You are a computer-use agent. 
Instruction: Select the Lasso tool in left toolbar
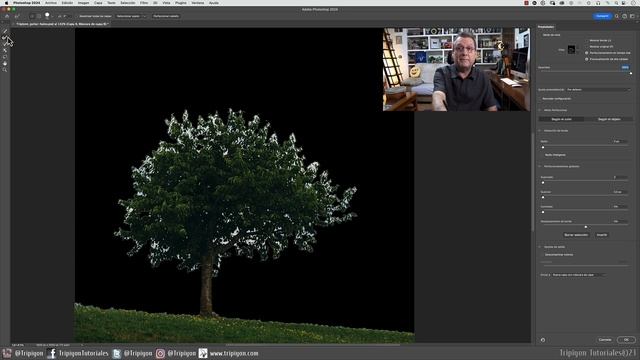pyautogui.click(x=5, y=57)
